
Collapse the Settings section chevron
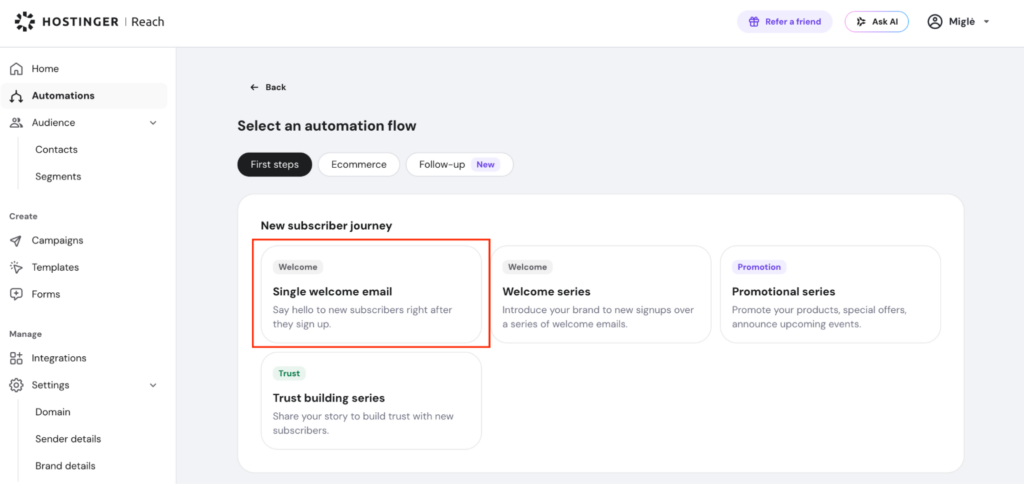[x=153, y=385]
